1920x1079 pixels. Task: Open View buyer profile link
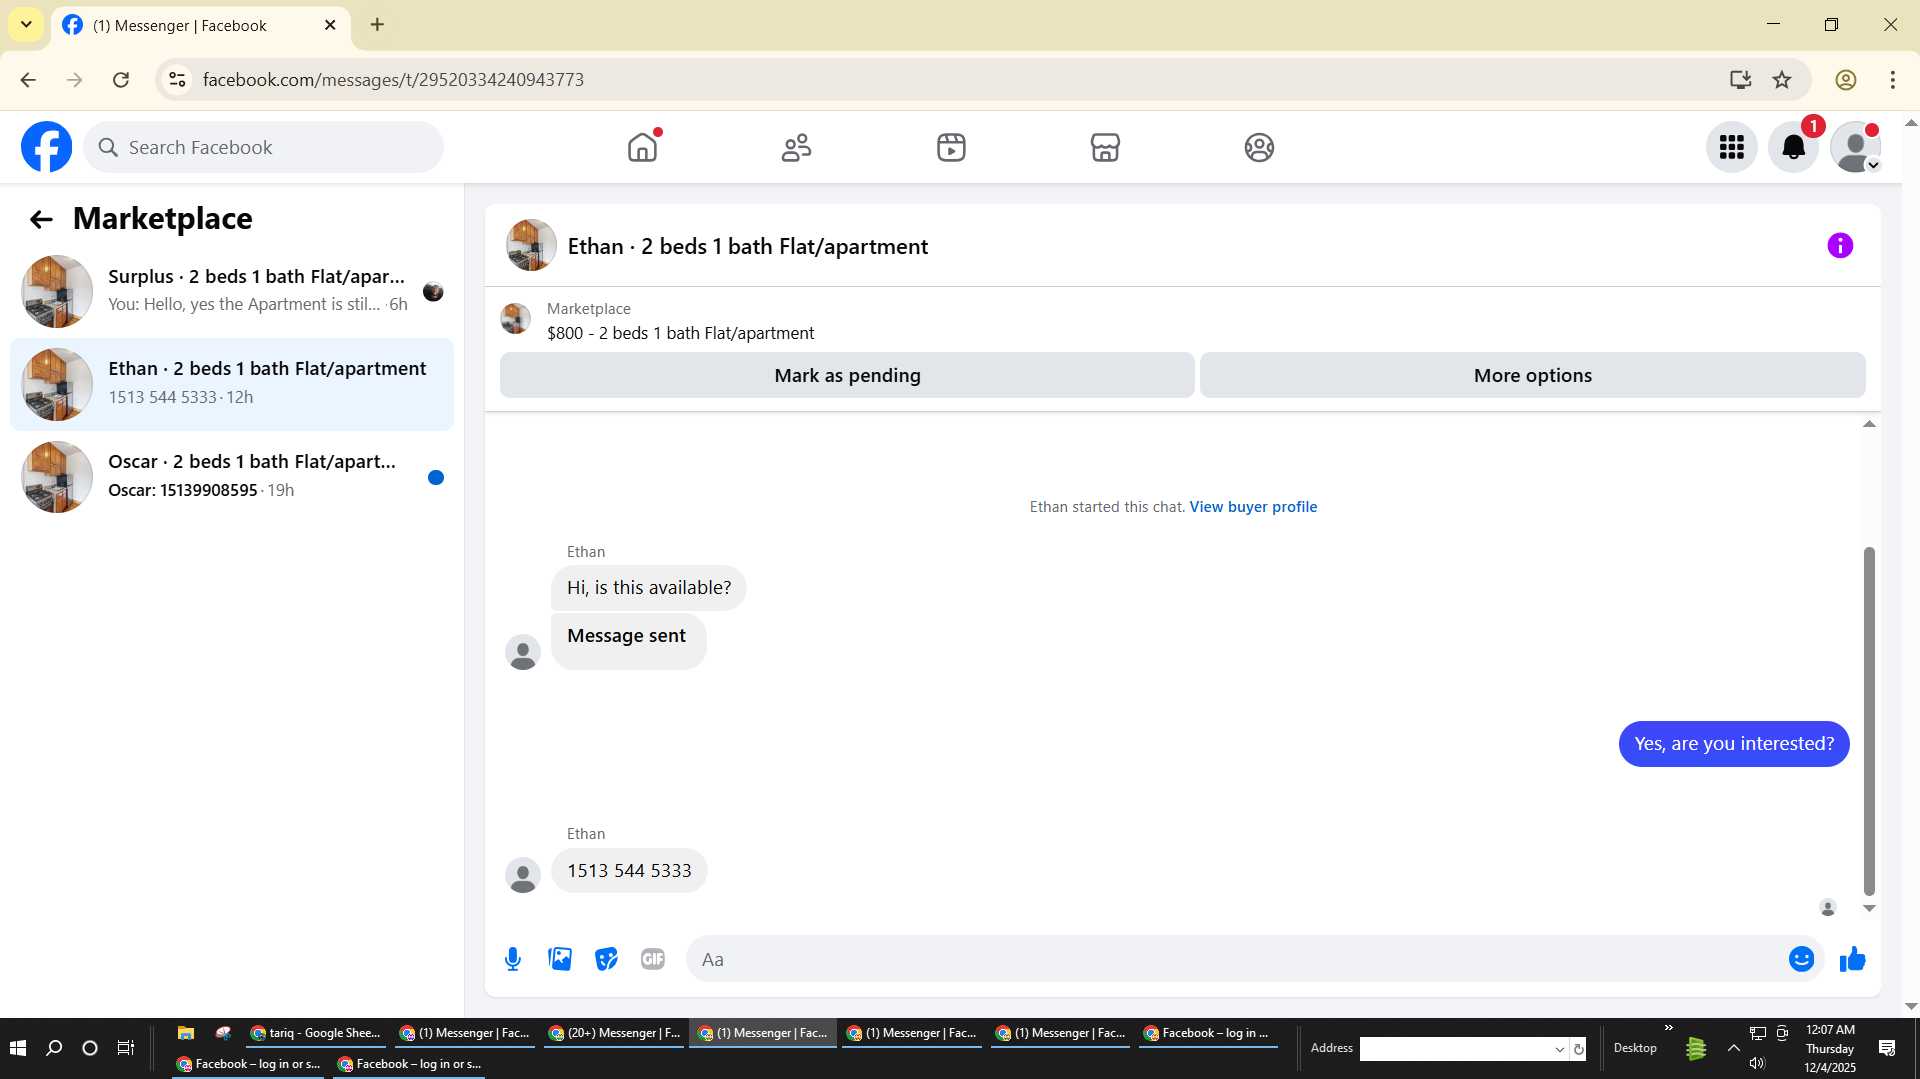coord(1253,507)
